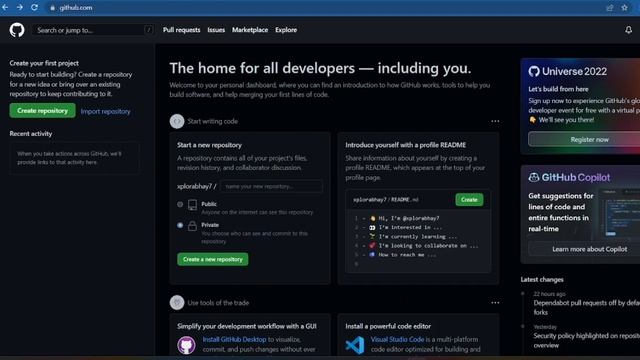Open the Dependabot pull requests change entry
The image size is (640, 360).
click(587, 307)
